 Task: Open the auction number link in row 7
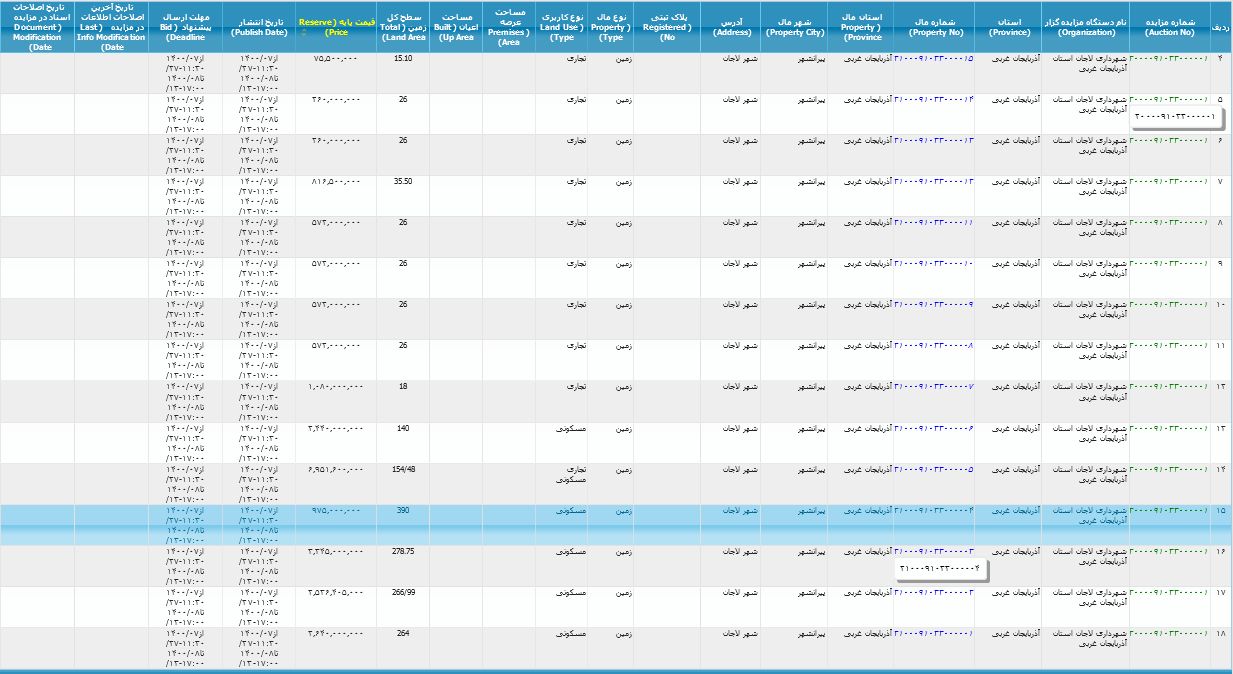coord(1168,181)
